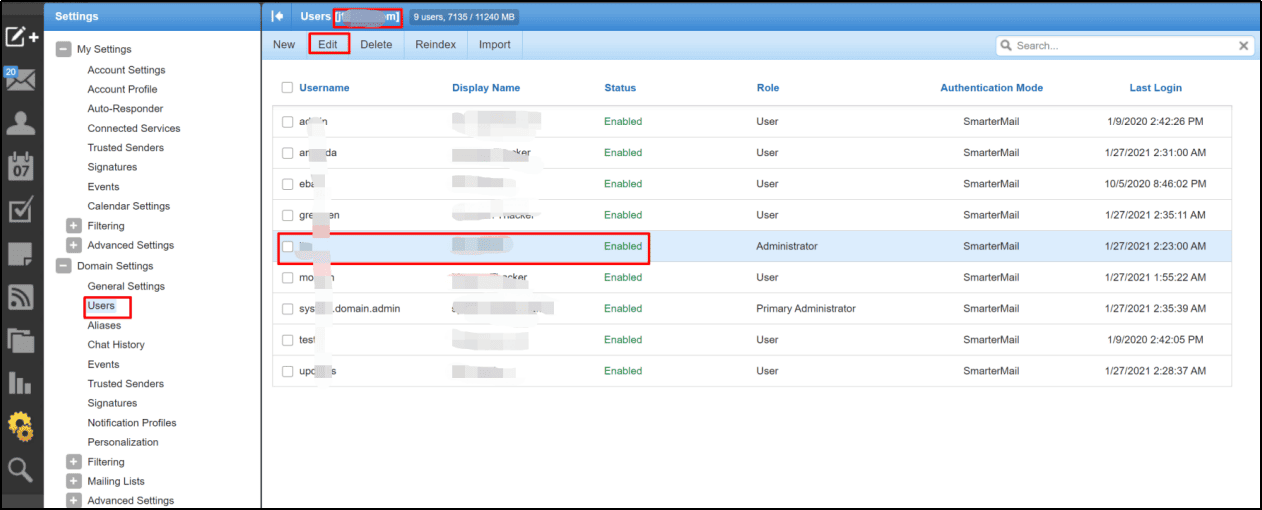Collapse the Domain Settings tree node
Image resolution: width=1262 pixels, height=510 pixels.
64,266
